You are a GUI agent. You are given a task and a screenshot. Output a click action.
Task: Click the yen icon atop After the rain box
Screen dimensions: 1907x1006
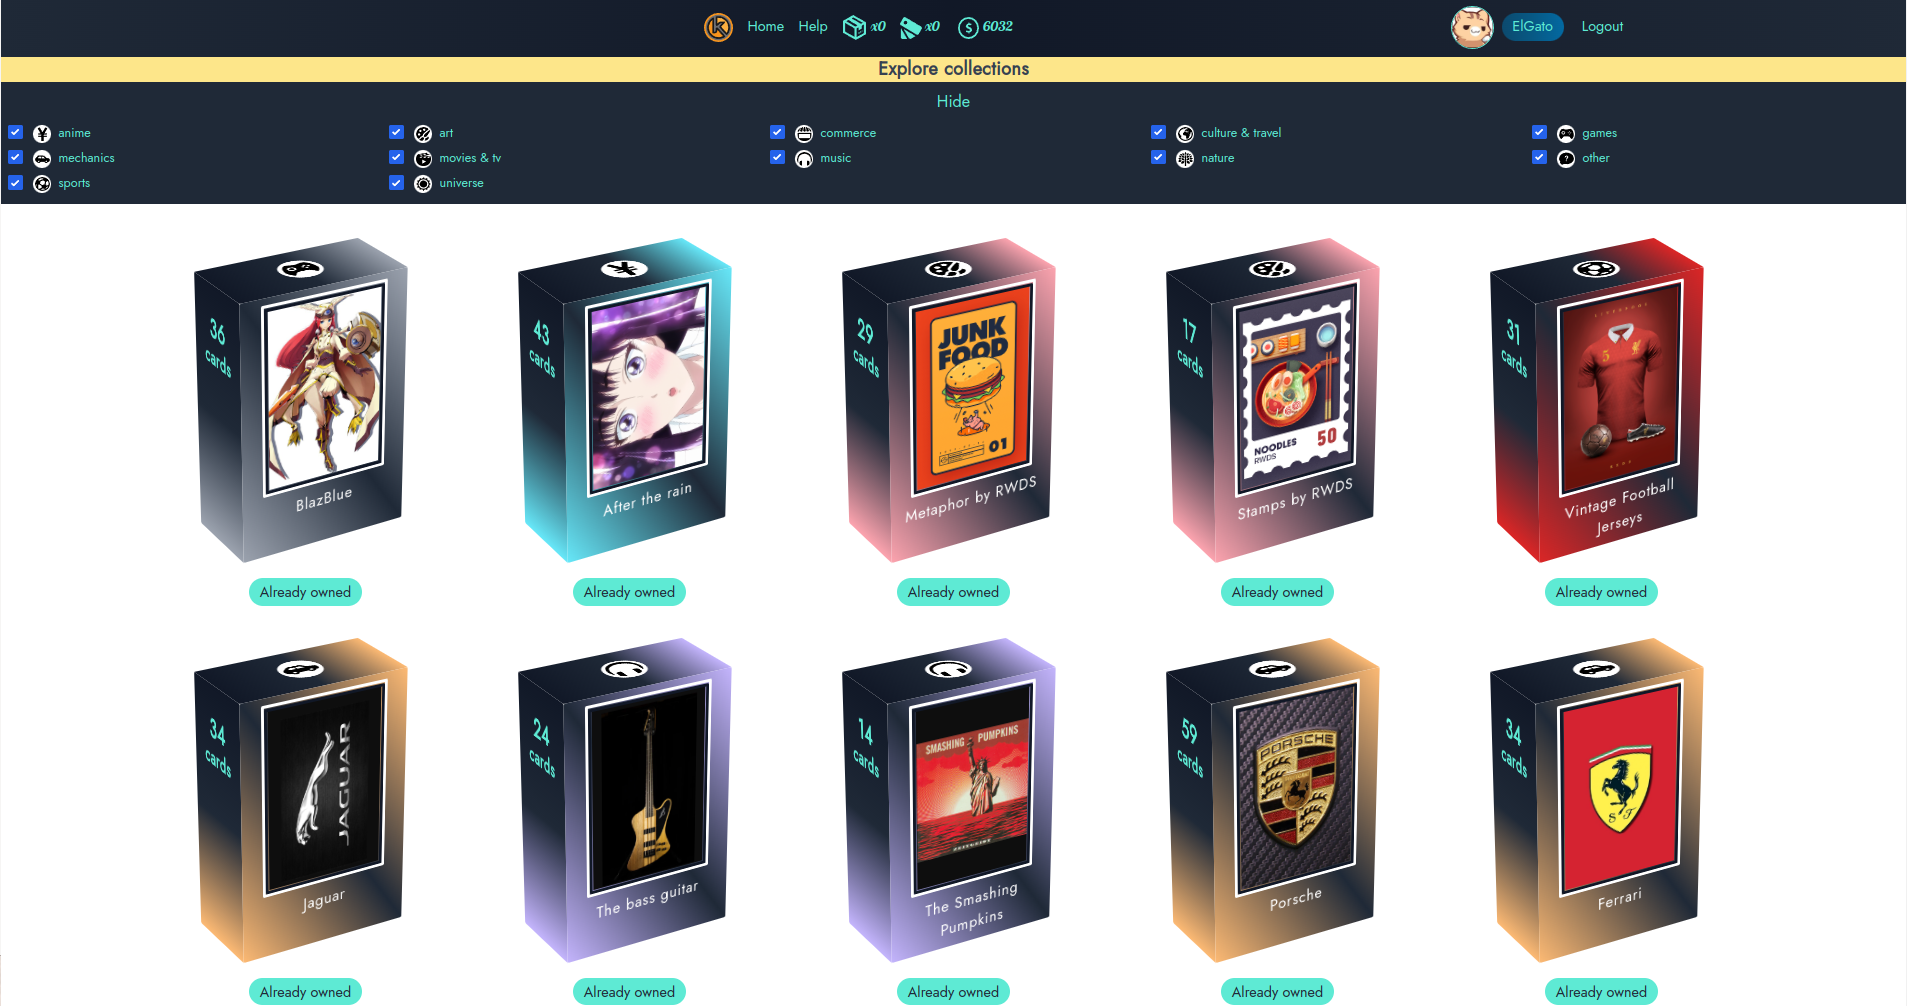(624, 269)
